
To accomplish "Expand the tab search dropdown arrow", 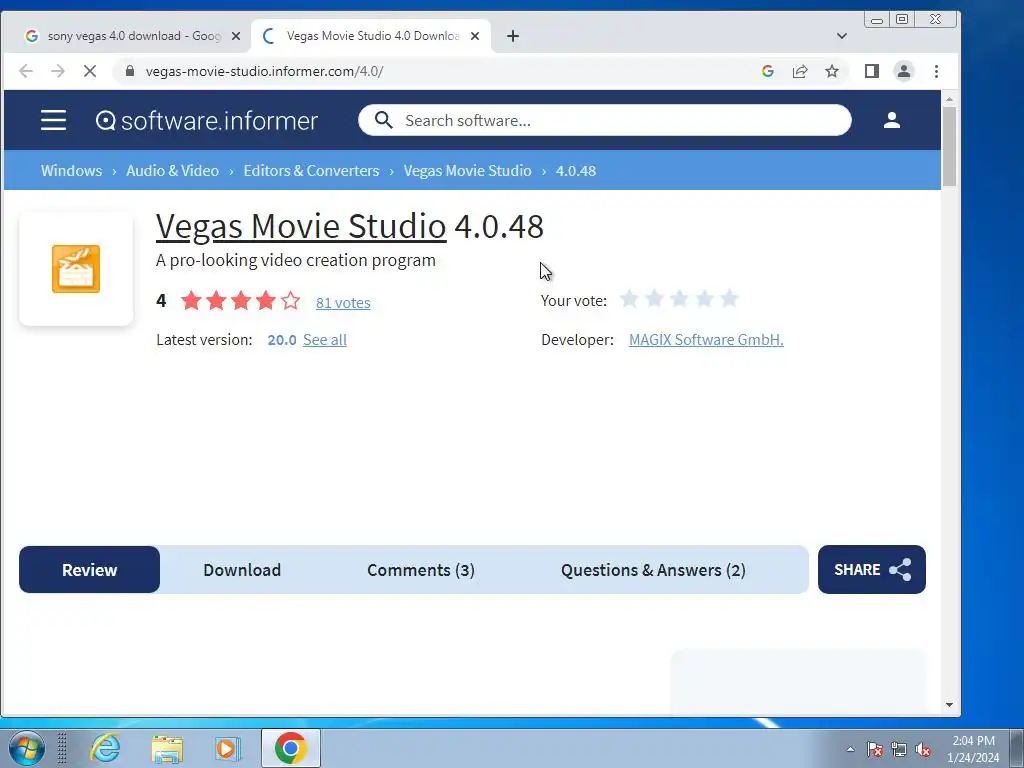I will pyautogui.click(x=842, y=36).
